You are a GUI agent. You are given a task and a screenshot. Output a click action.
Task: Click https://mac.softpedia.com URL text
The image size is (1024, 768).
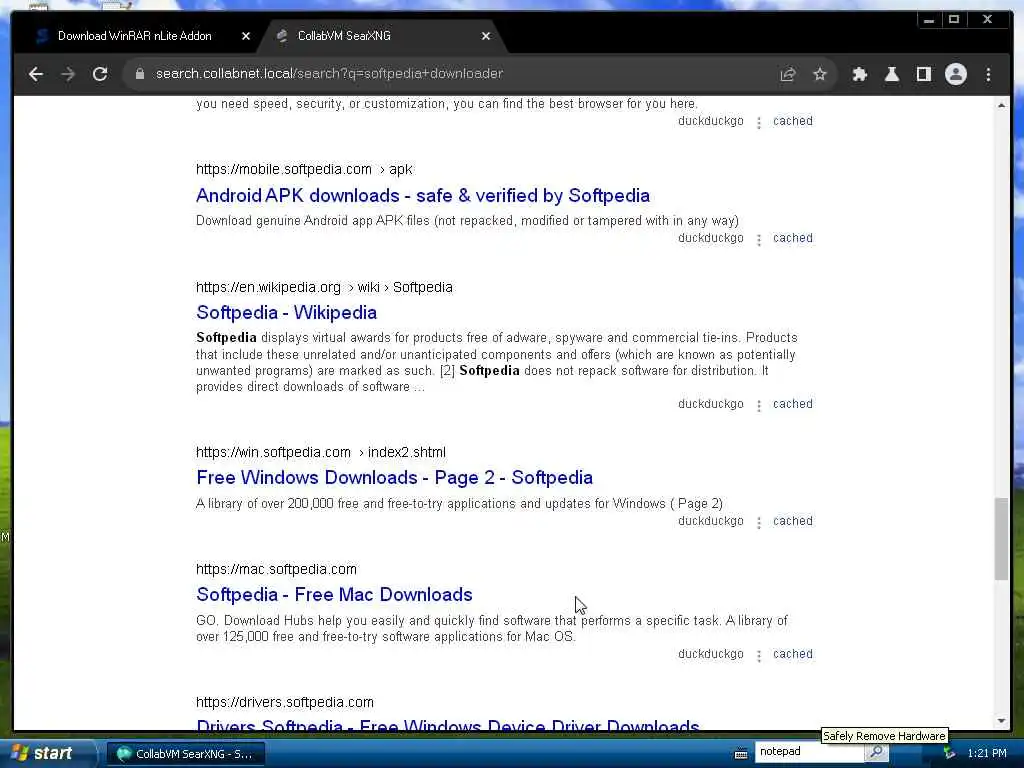(276, 569)
